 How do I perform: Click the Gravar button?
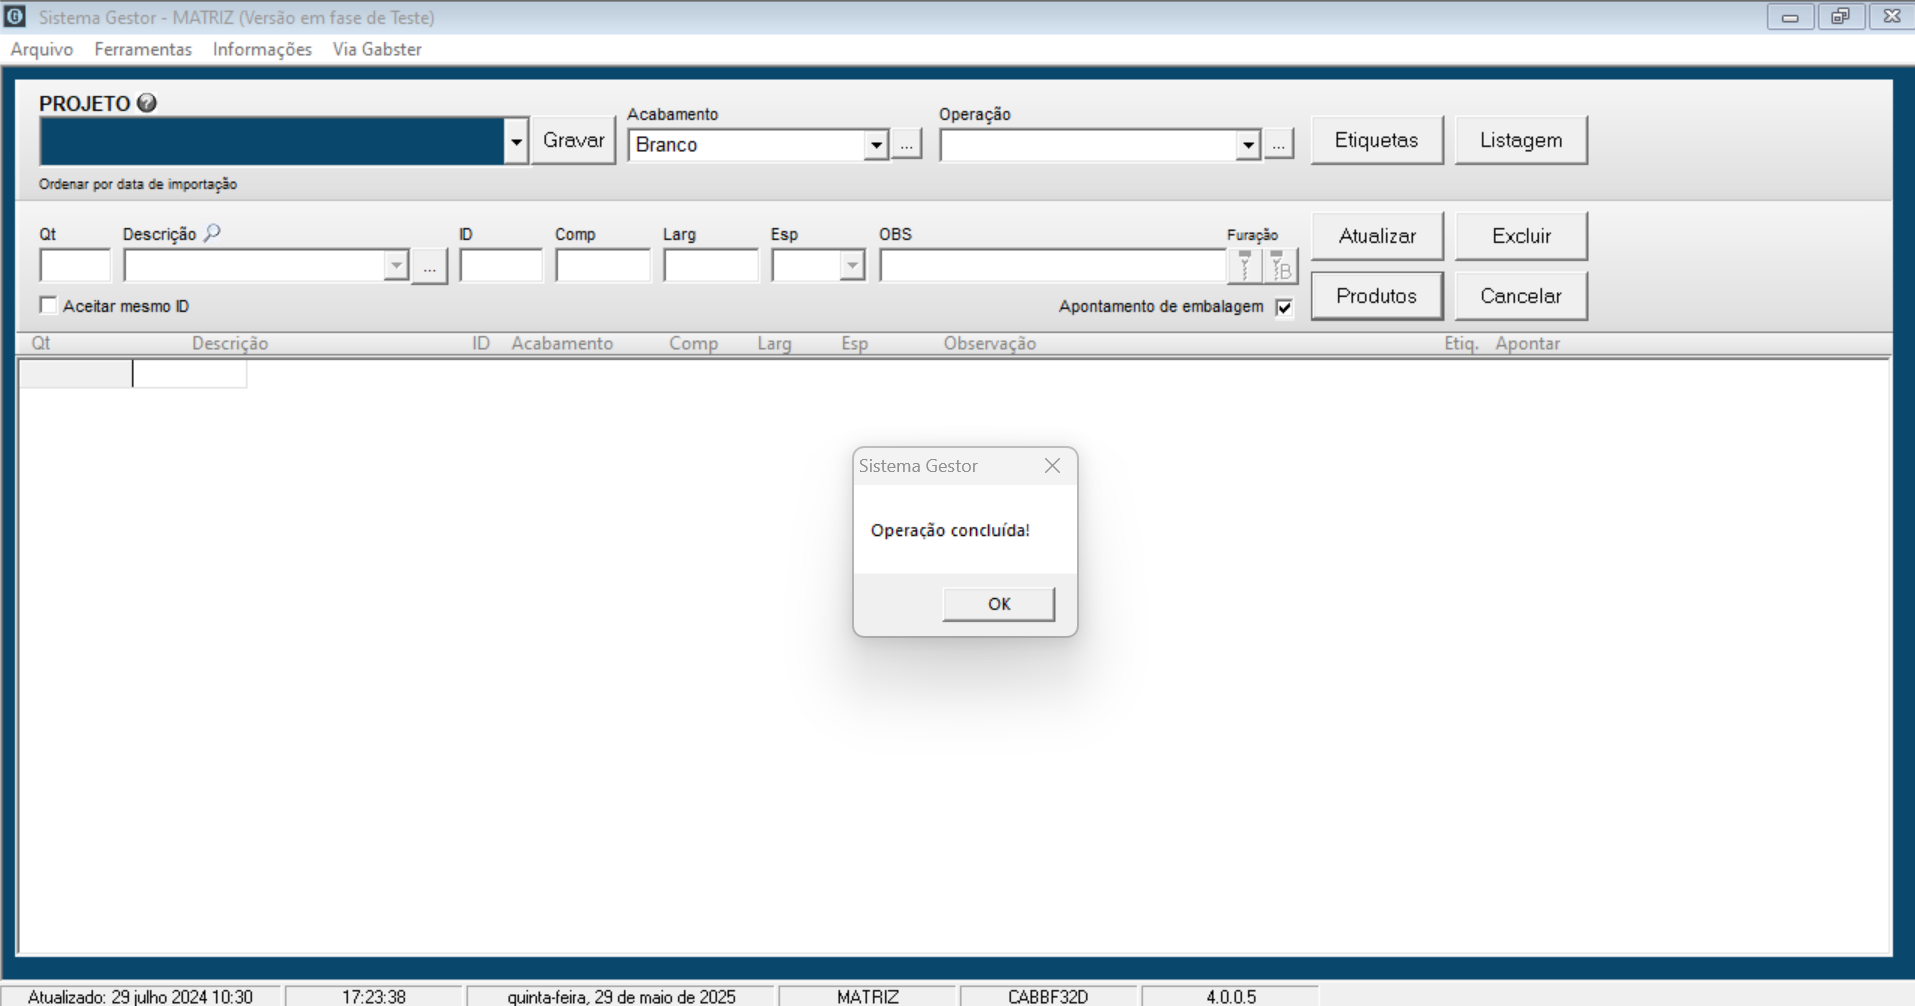coord(573,140)
